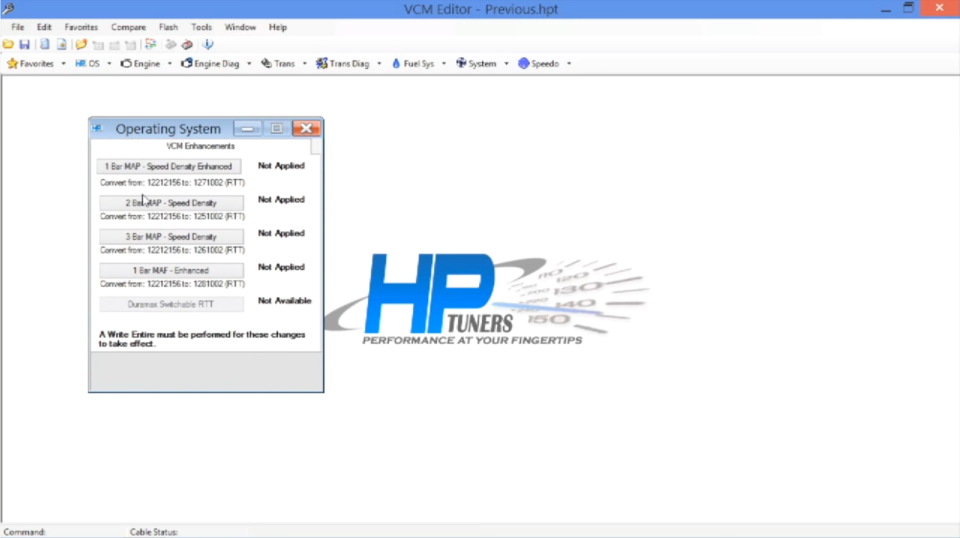
Task: Click the middle greyed table icon in toolbar
Action: click(114, 45)
